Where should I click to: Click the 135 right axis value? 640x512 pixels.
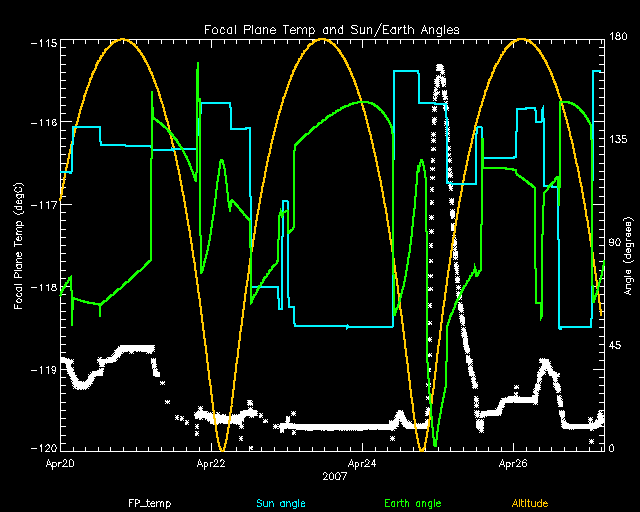pos(618,139)
